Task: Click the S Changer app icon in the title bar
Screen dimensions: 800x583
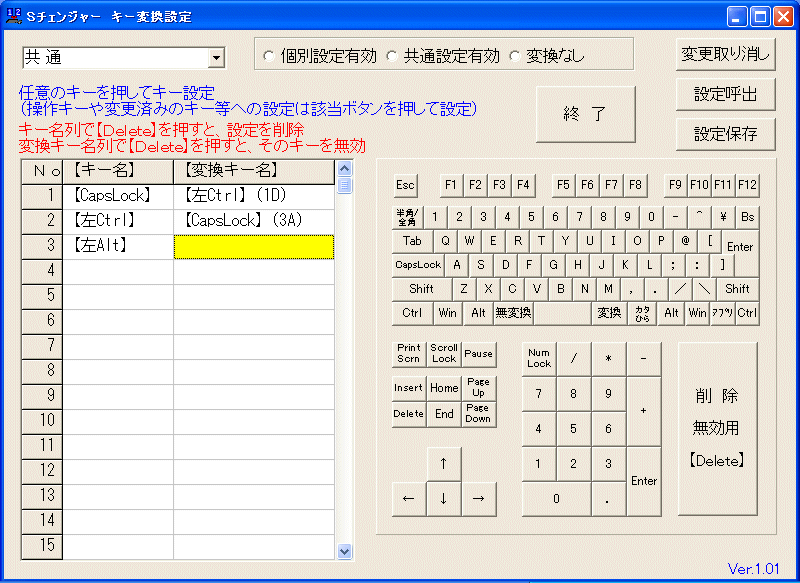Action: 14,16
